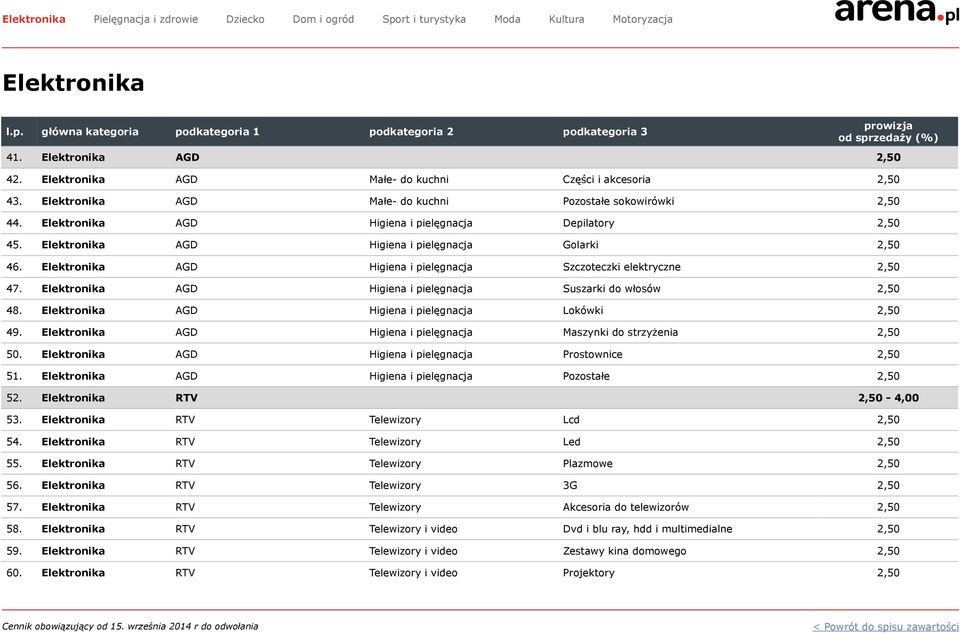Open the Kultura category
960x633 pixels.
(x=566, y=19)
